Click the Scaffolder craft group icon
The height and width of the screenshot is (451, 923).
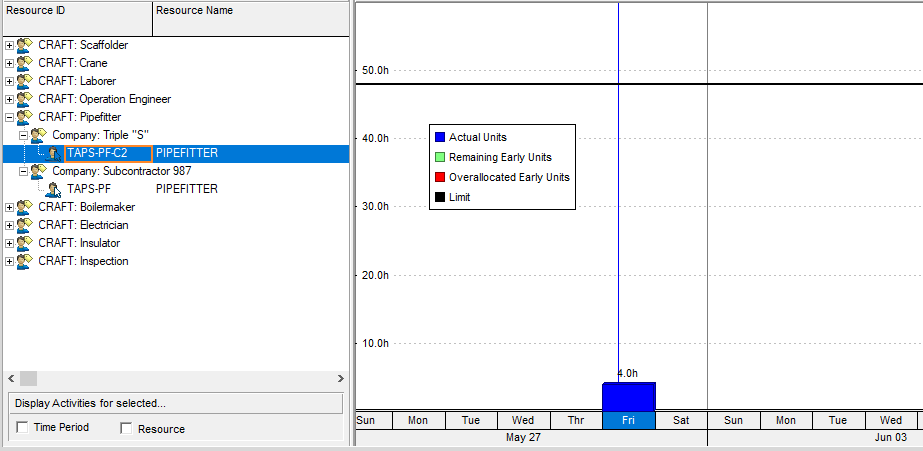pos(25,45)
